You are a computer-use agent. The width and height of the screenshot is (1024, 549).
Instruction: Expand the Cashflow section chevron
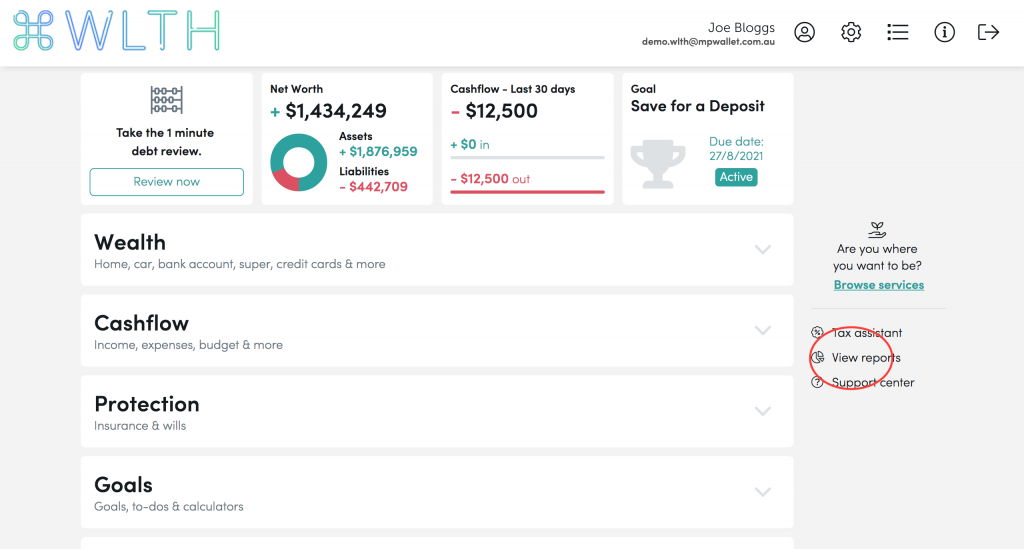coord(763,330)
